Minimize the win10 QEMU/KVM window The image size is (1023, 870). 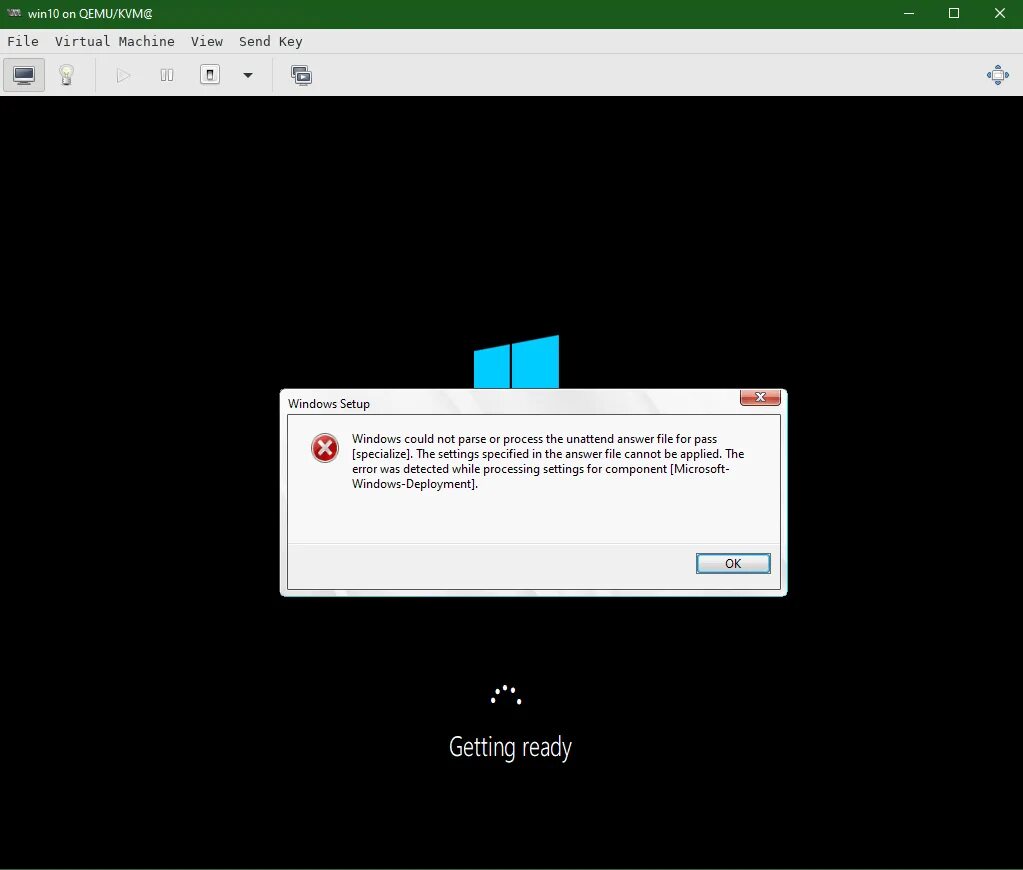pyautogui.click(x=909, y=13)
